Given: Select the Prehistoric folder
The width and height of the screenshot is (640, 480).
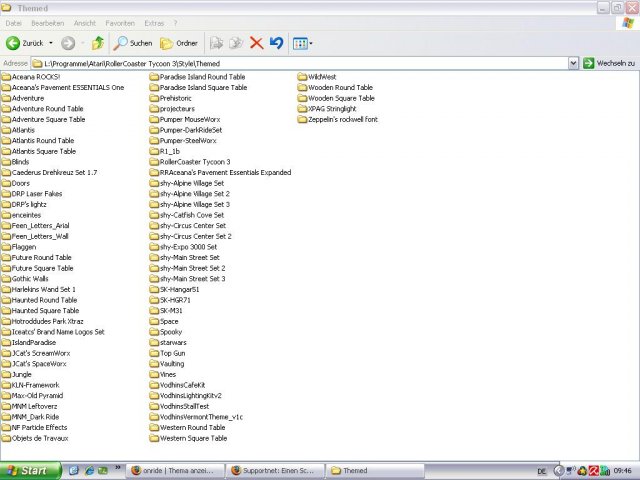Looking at the screenshot, I should tap(171, 98).
